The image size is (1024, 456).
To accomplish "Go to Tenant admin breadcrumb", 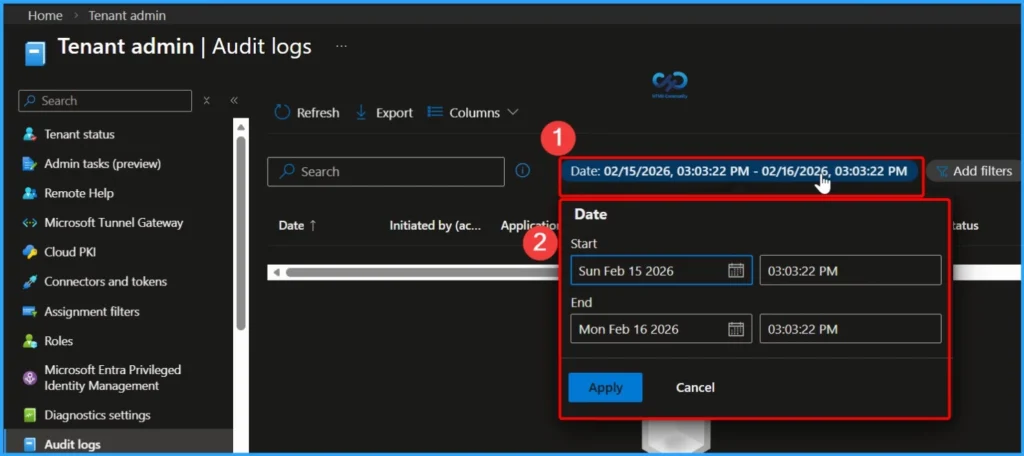I will pos(127,15).
